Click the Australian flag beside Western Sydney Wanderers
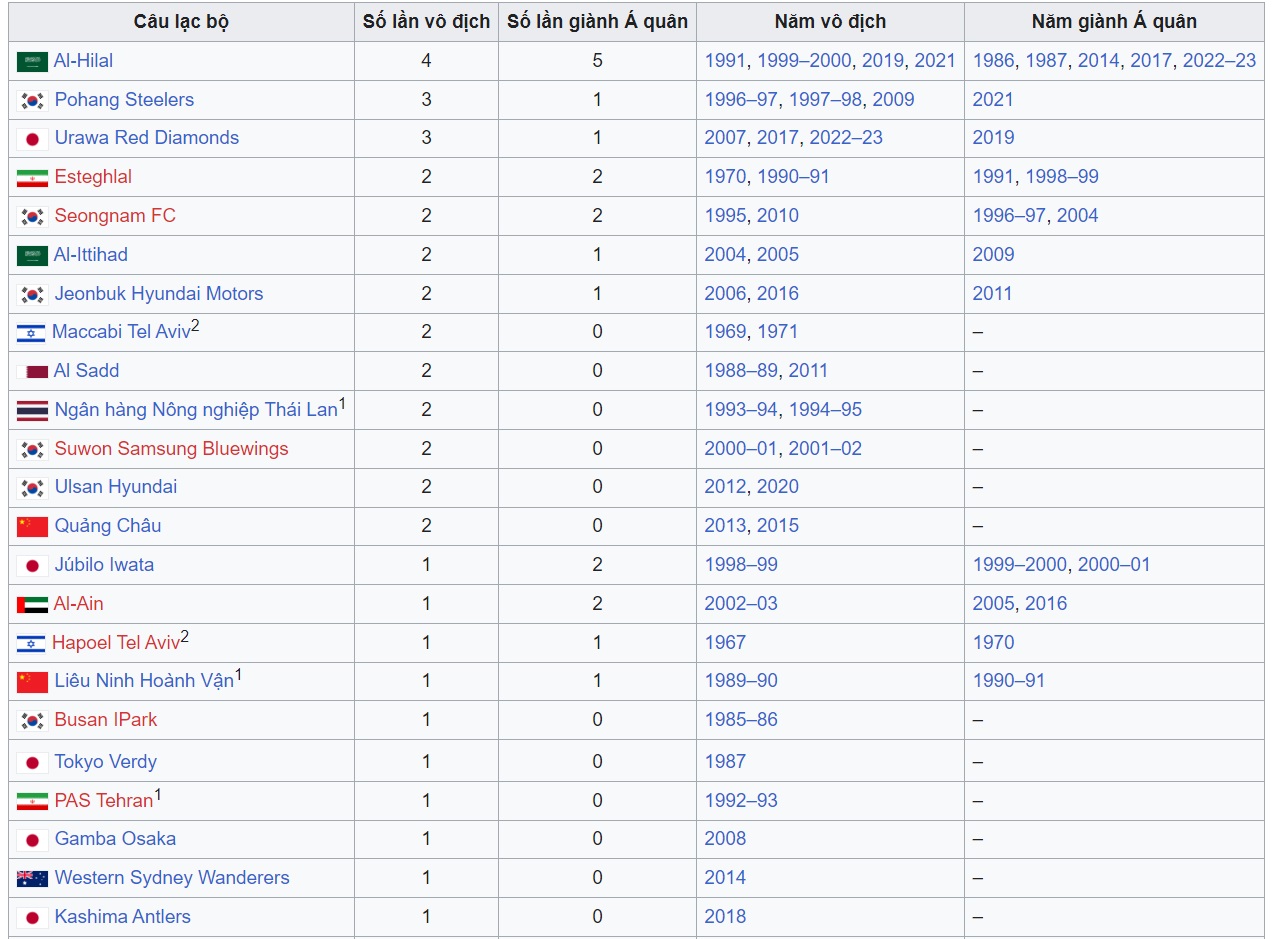Screen dimensions: 1275x939 (32, 878)
